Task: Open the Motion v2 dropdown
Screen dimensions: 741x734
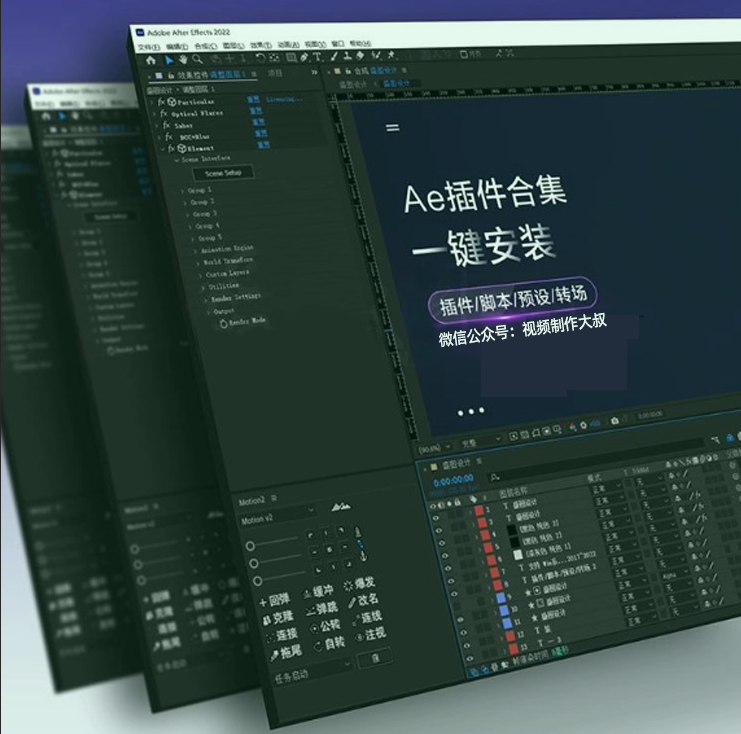Action: point(277,517)
